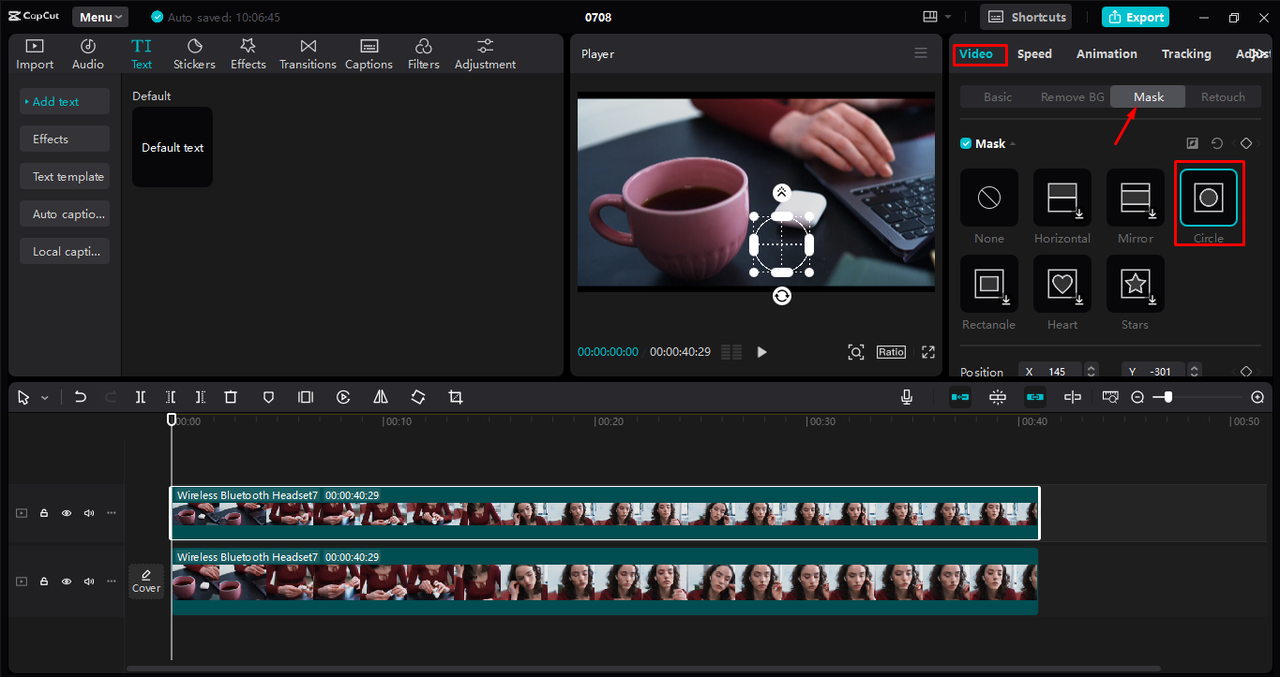Zoom out the timeline

pyautogui.click(x=1138, y=397)
